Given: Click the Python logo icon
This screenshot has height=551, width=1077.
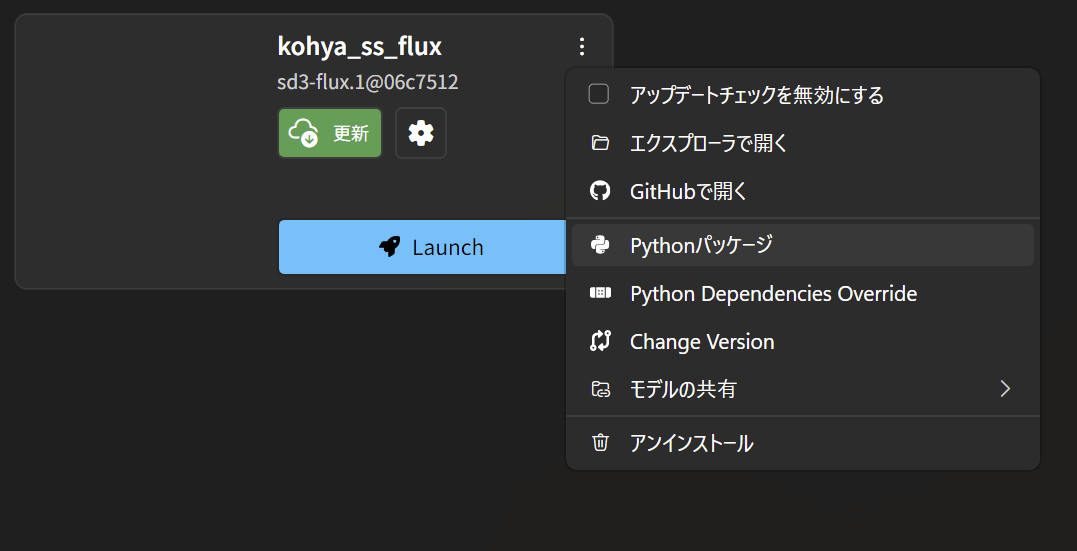Looking at the screenshot, I should 600,245.
